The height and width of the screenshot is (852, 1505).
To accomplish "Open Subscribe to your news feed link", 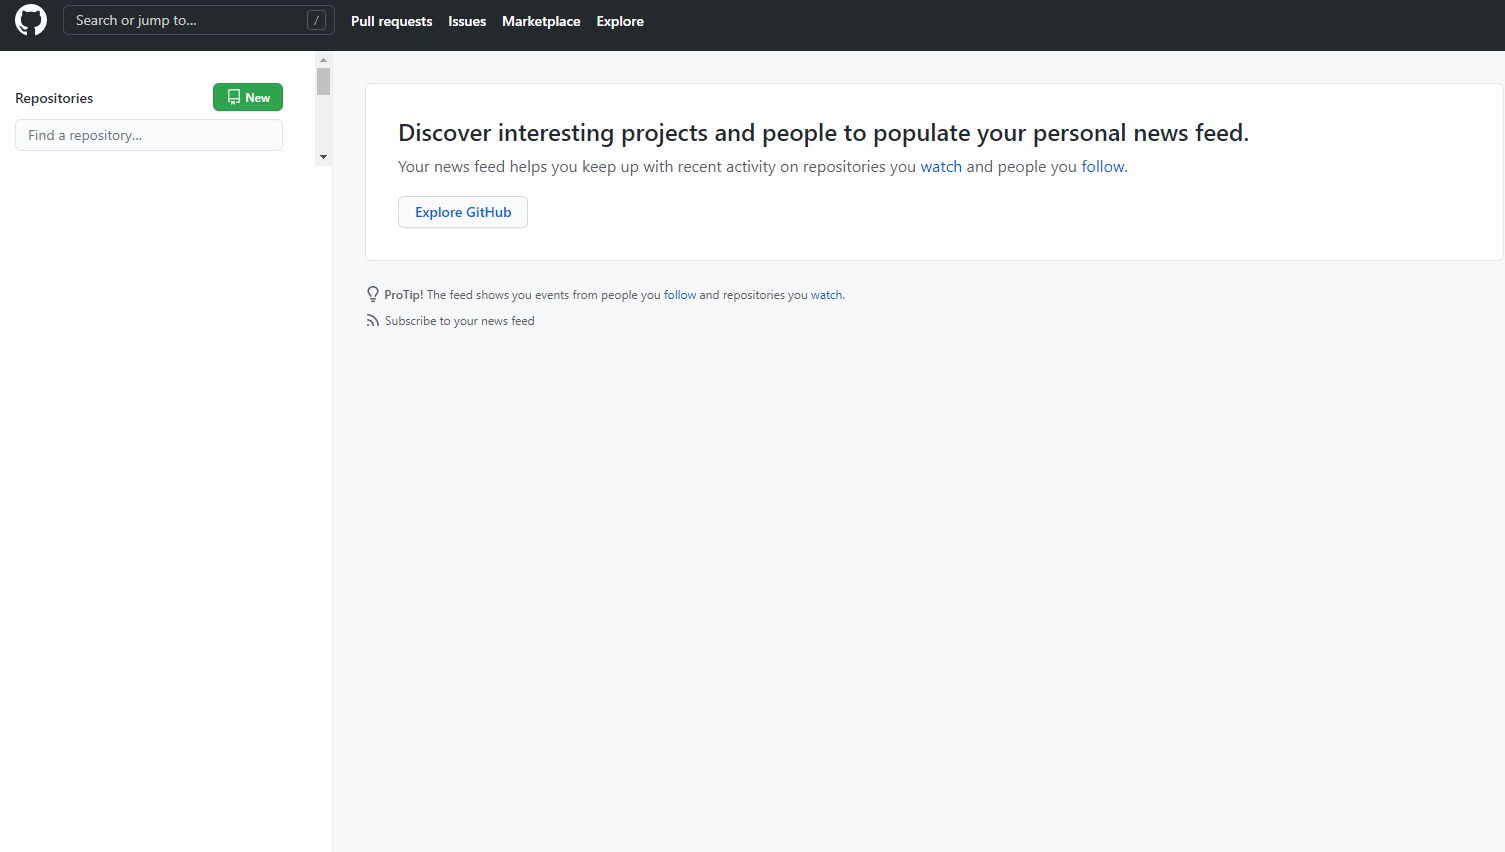I will tap(459, 321).
